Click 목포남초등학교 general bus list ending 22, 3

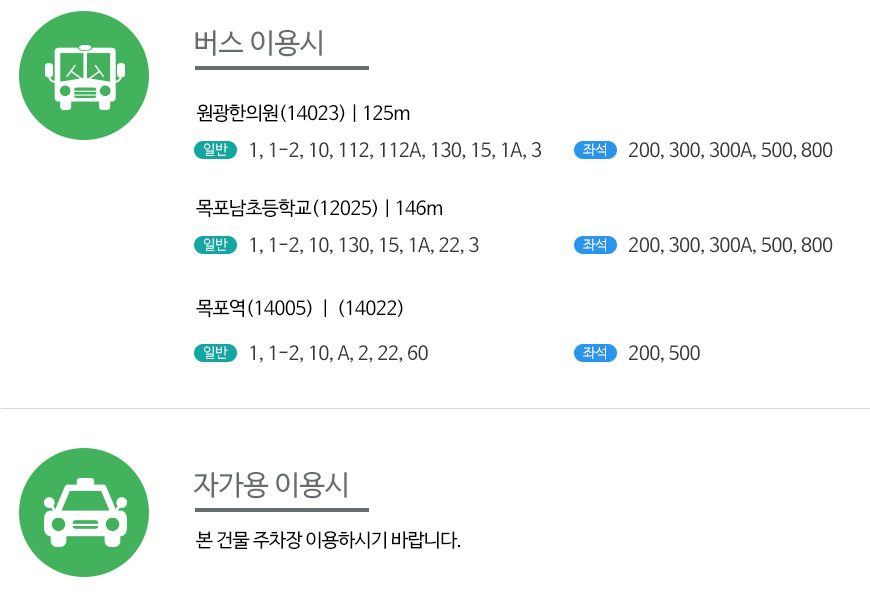tap(364, 245)
